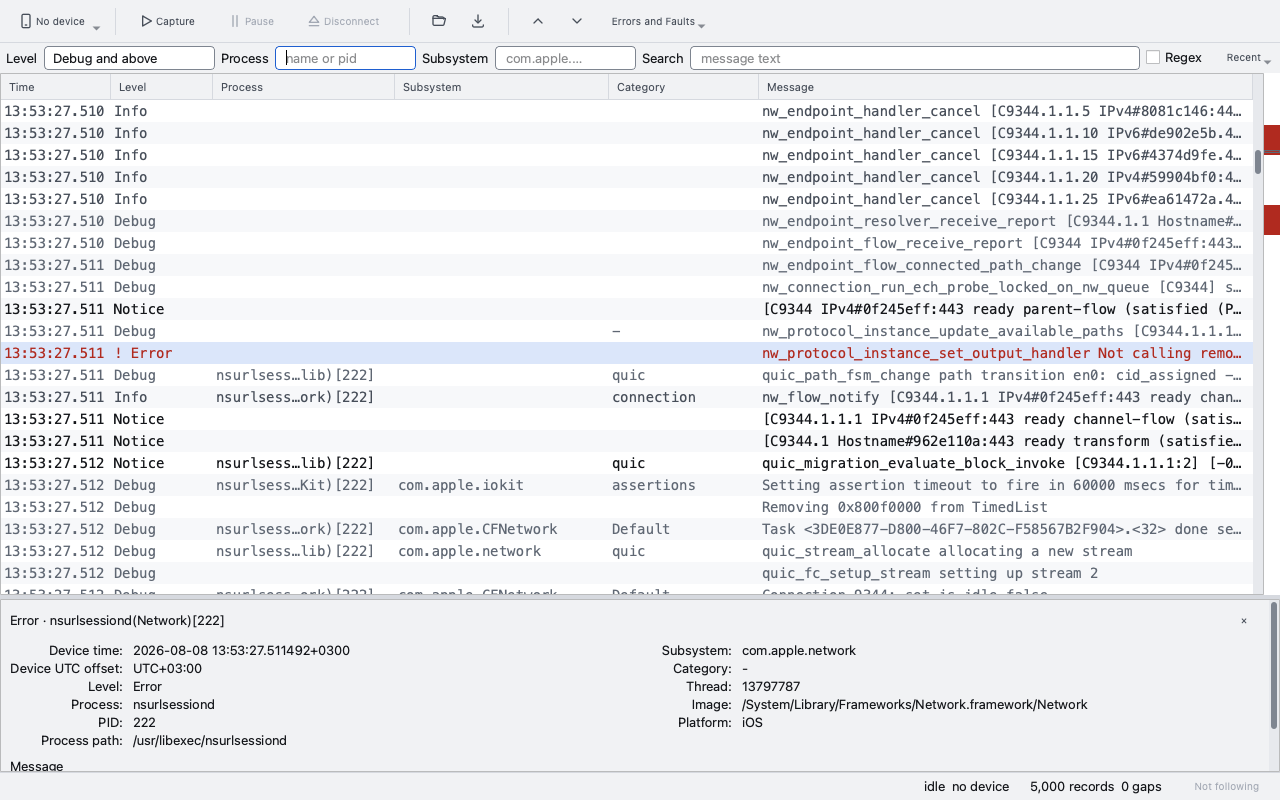Select the quic_migration_evaluate_block_invoke Notice row

click(626, 463)
